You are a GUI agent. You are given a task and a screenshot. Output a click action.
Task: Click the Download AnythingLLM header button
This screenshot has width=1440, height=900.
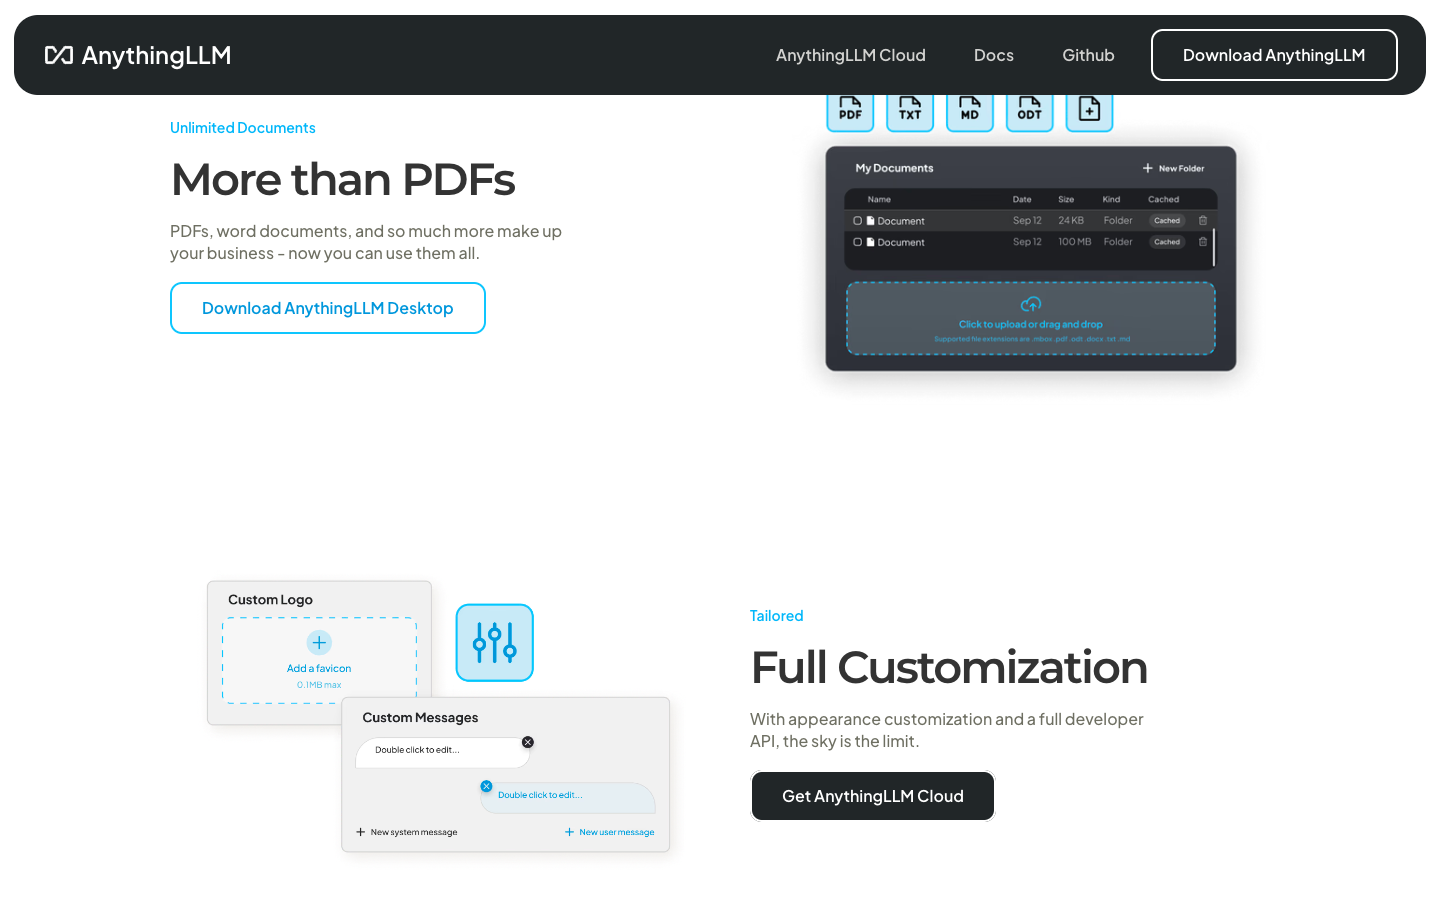pos(1273,55)
